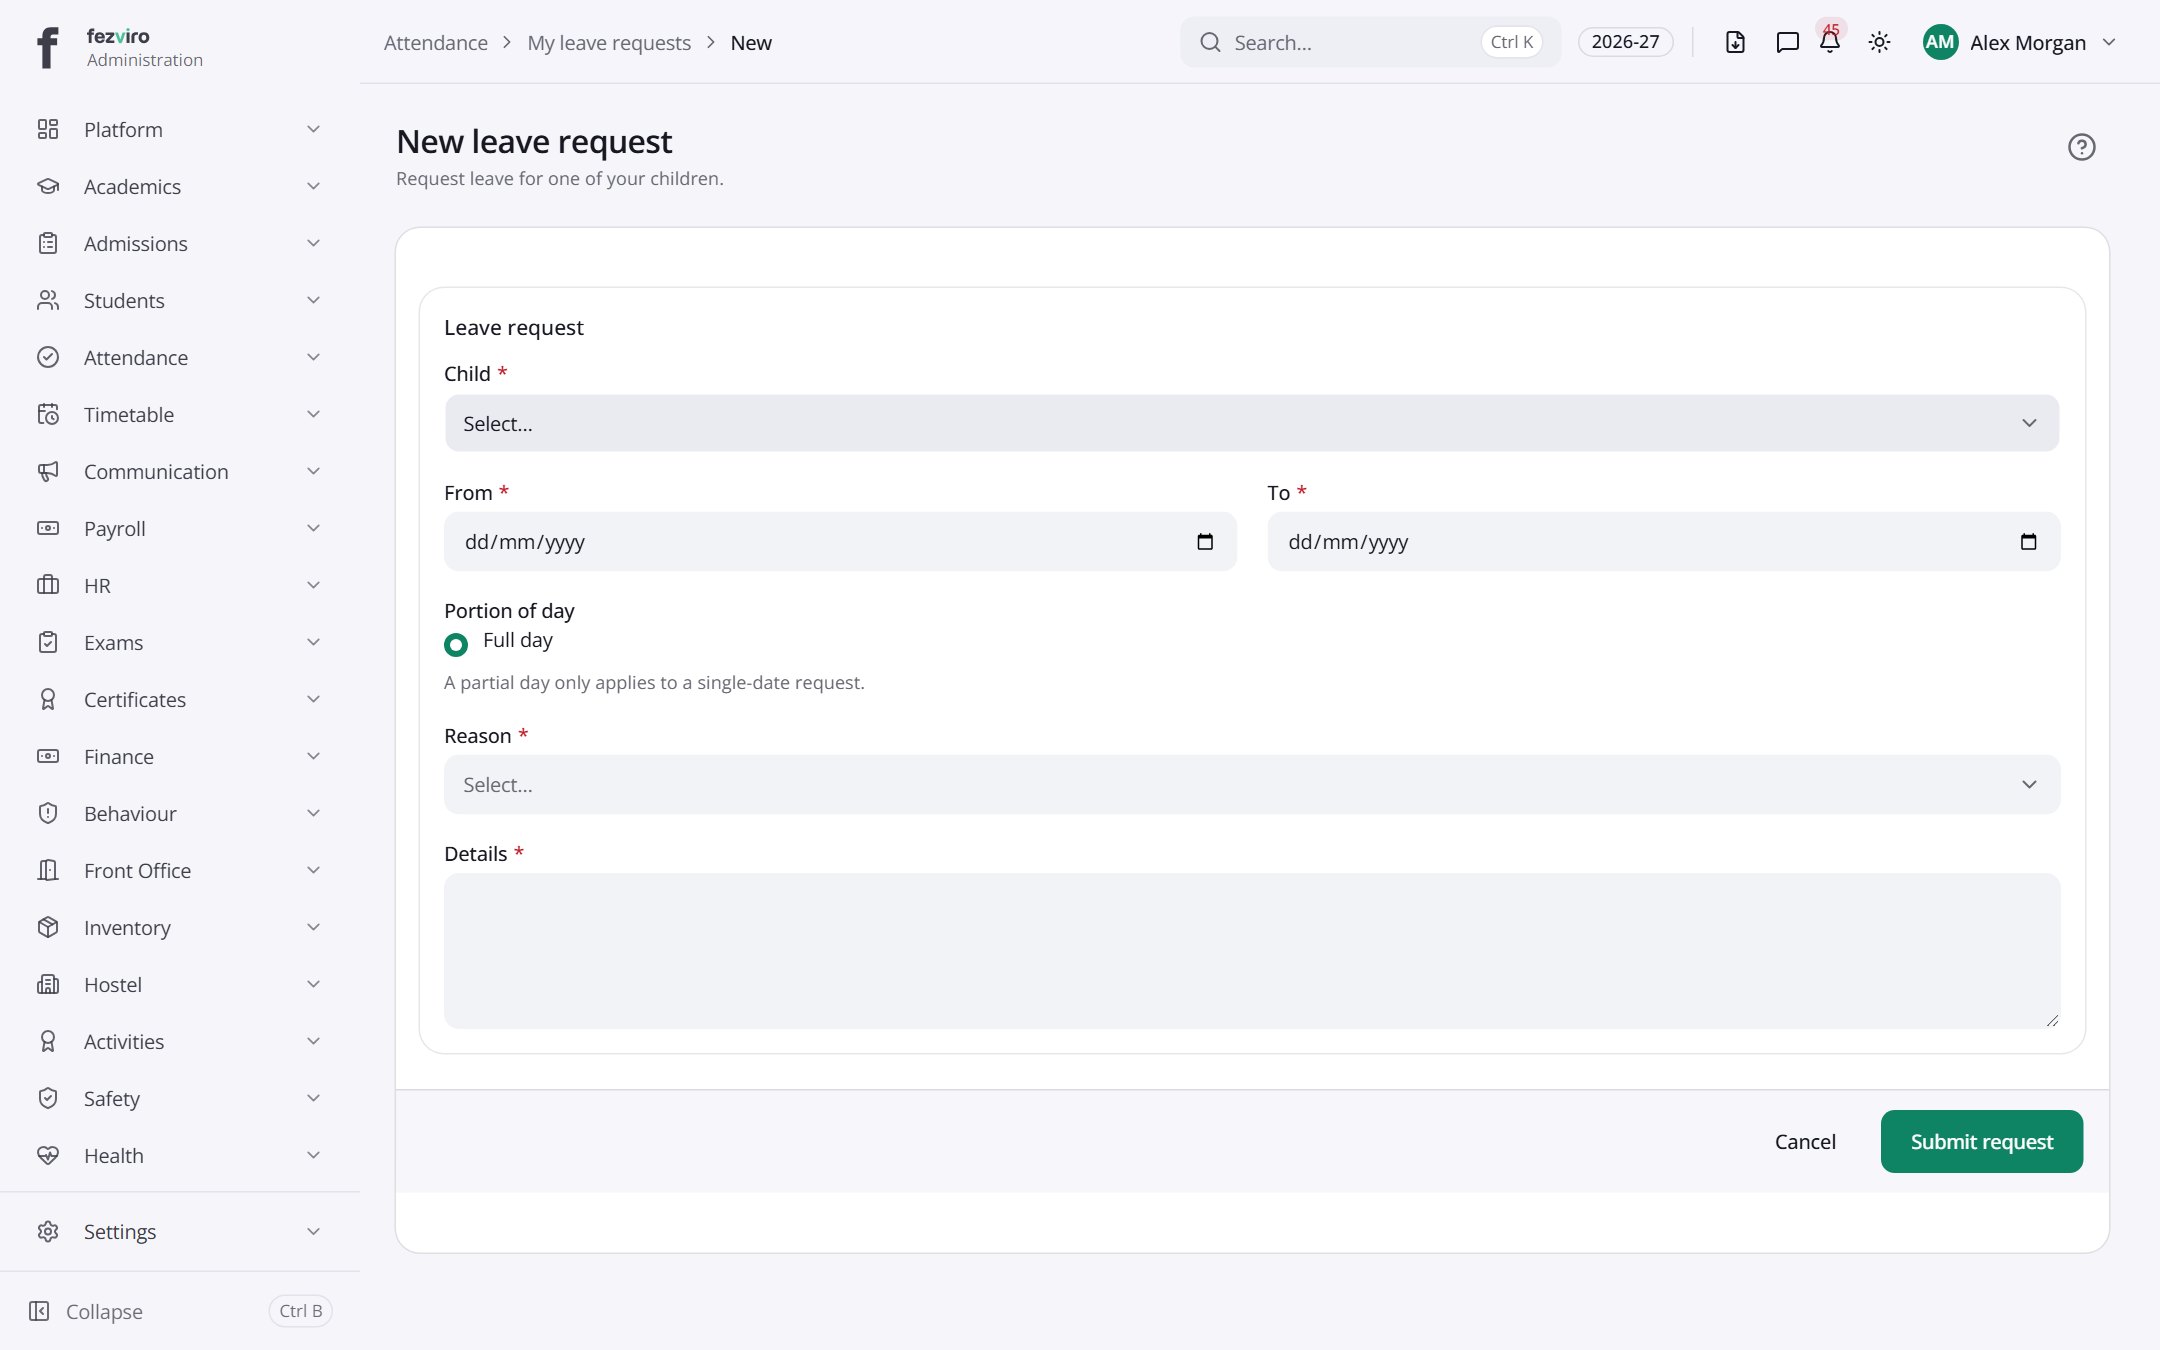
Task: Focus the Search field
Action: pyautogui.click(x=1370, y=42)
